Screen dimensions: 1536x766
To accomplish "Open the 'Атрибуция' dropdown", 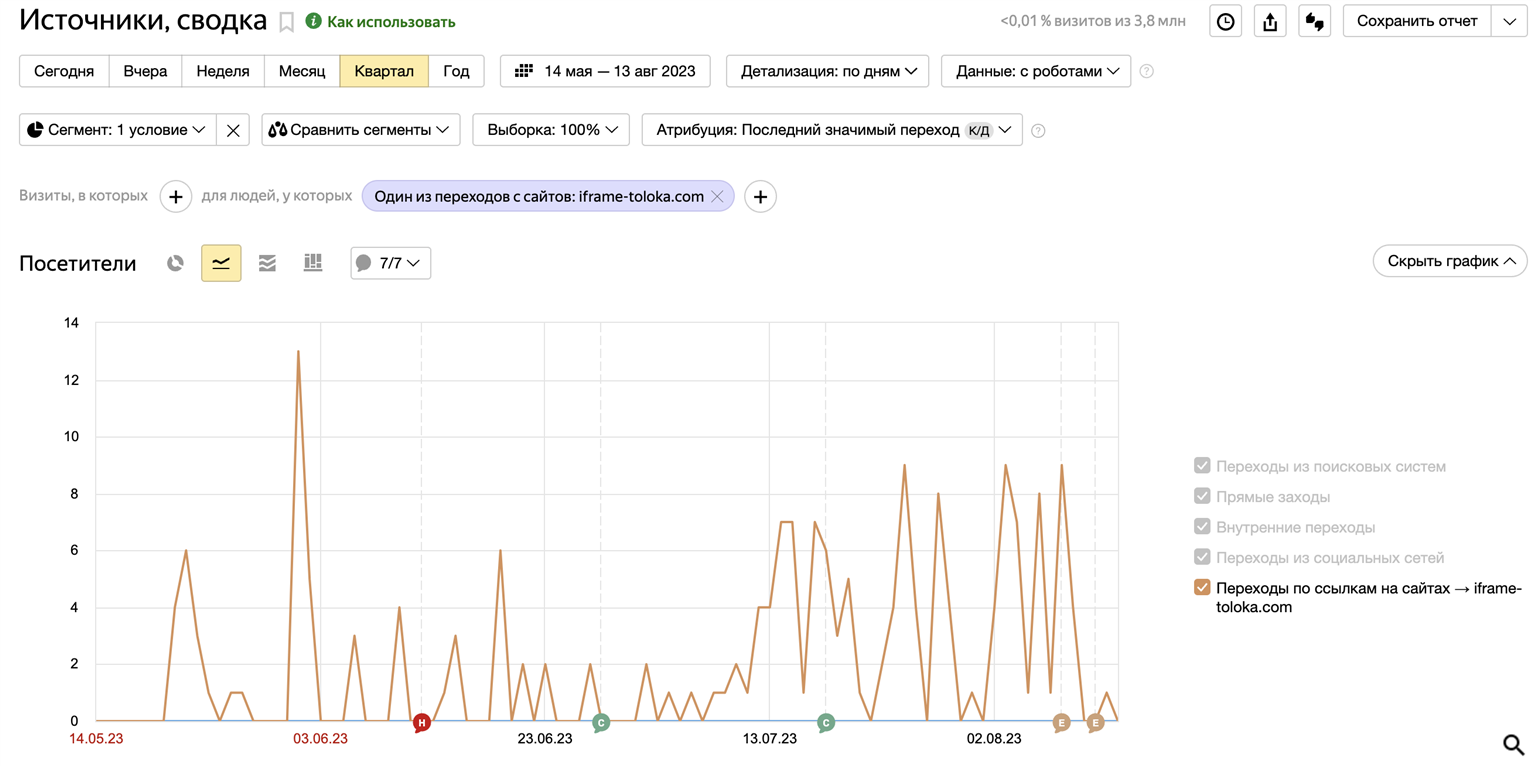I will click(831, 130).
